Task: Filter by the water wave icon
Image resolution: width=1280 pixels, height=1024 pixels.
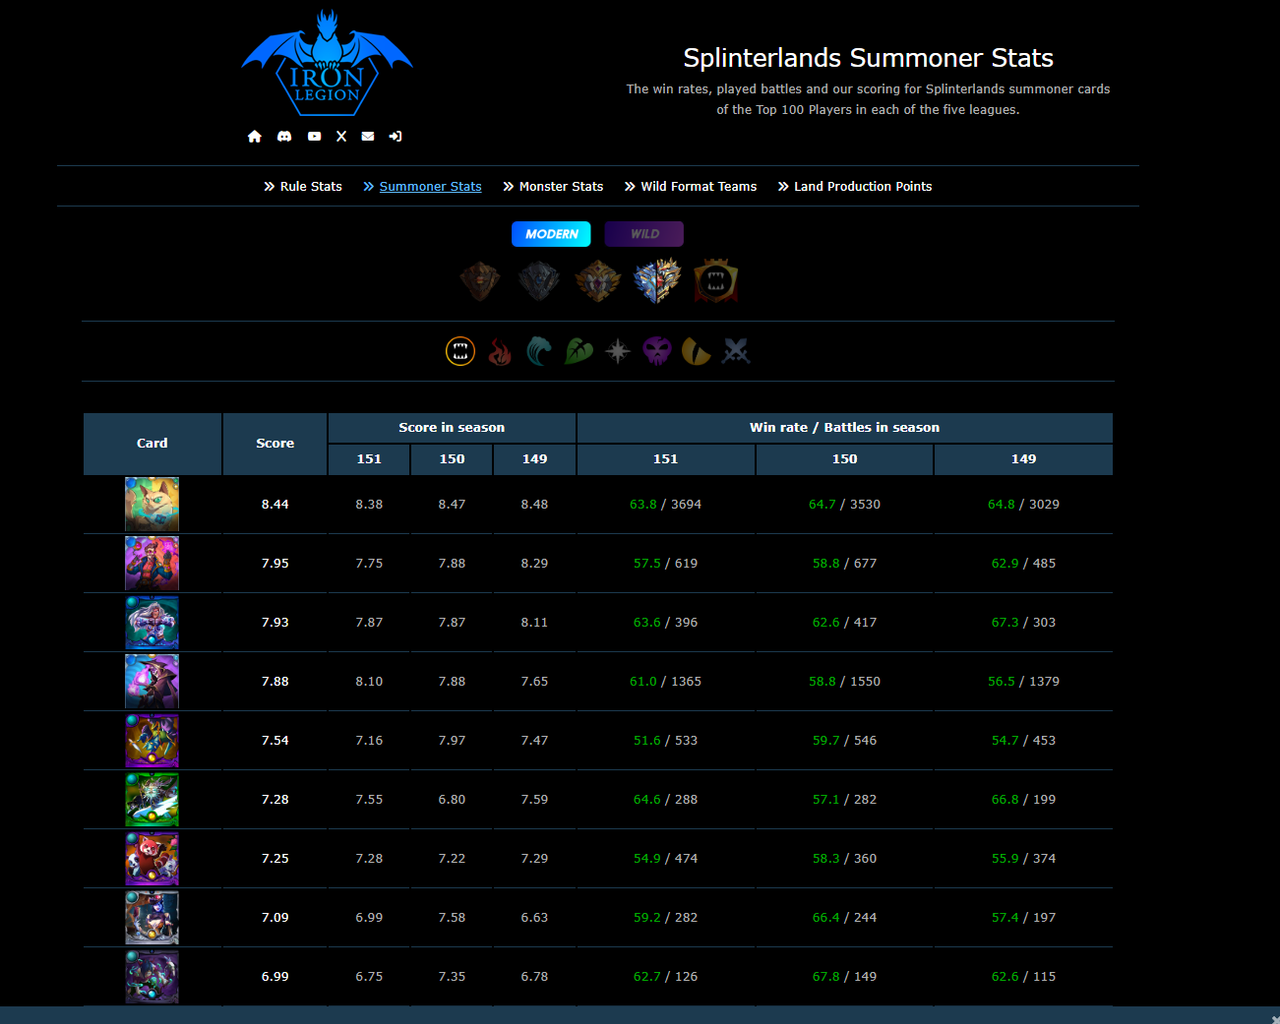Action: click(539, 351)
